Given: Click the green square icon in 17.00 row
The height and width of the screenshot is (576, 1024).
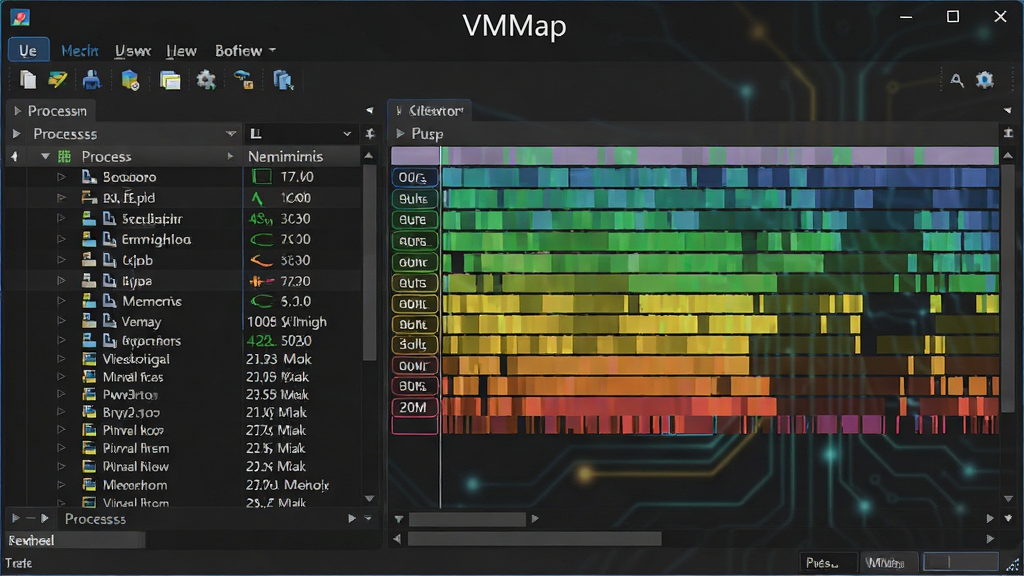Looking at the screenshot, I should 261,177.
